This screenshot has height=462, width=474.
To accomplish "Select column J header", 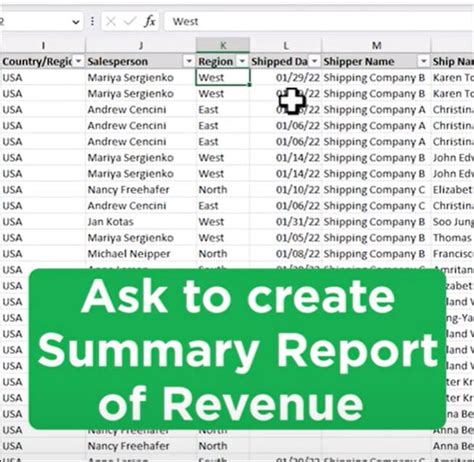I will pos(141,45).
